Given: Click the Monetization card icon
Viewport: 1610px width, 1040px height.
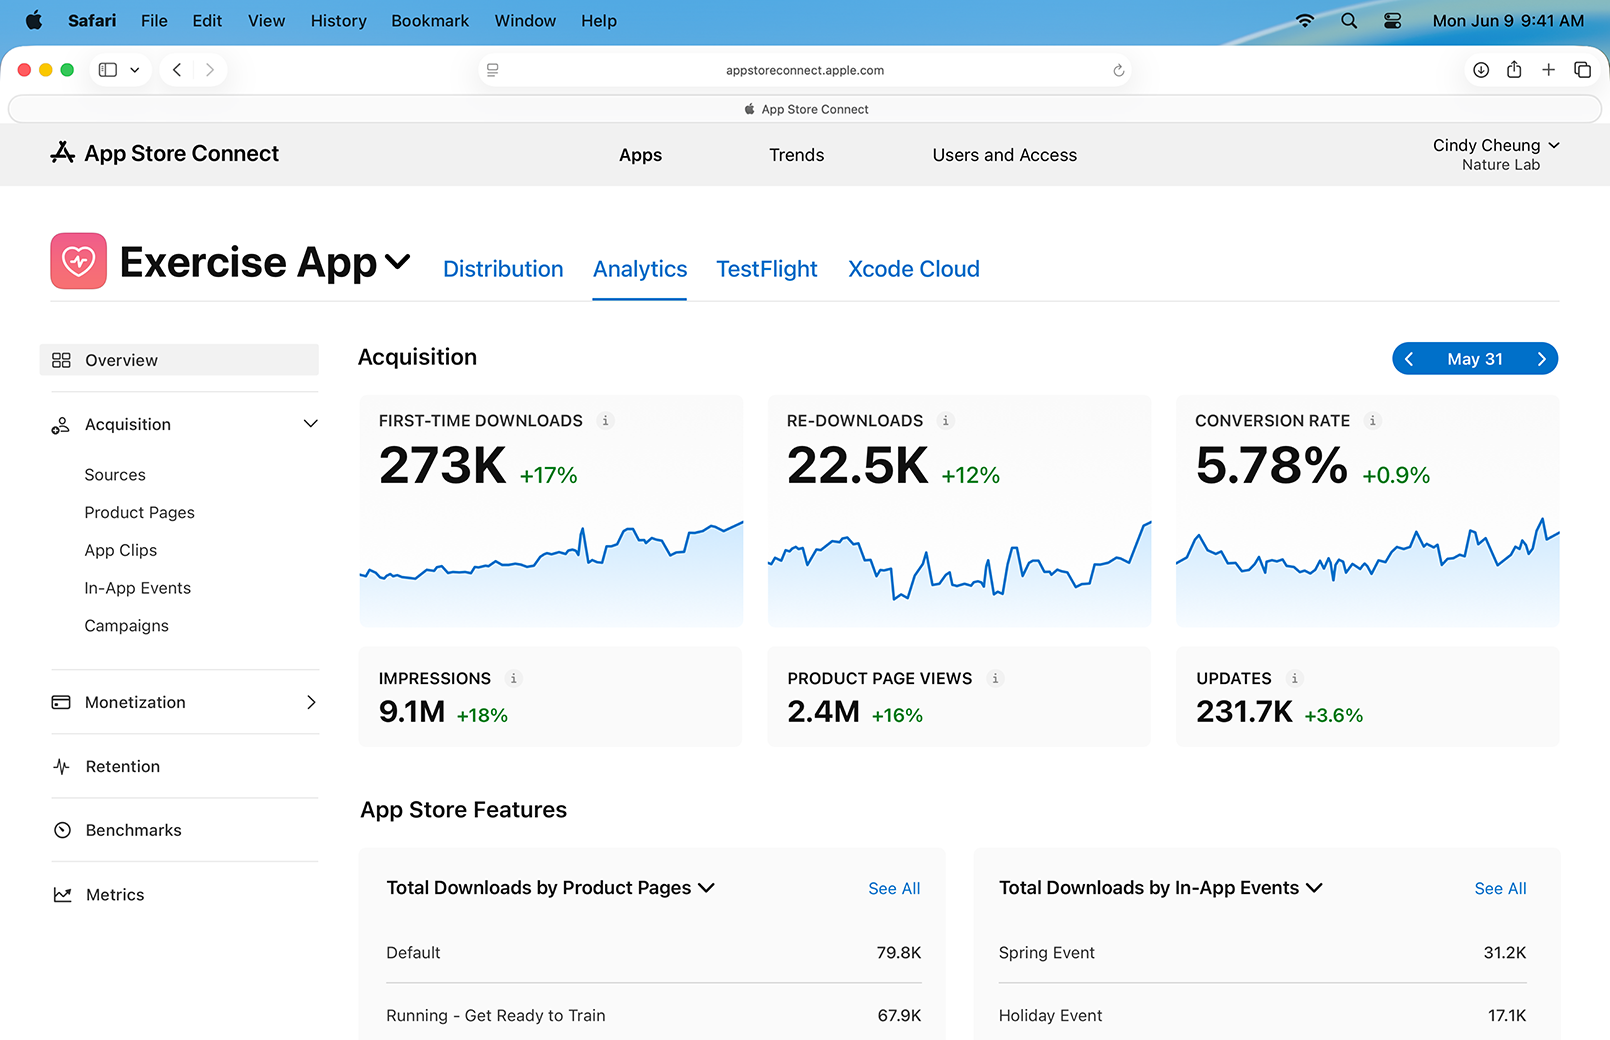Looking at the screenshot, I should coord(61,702).
